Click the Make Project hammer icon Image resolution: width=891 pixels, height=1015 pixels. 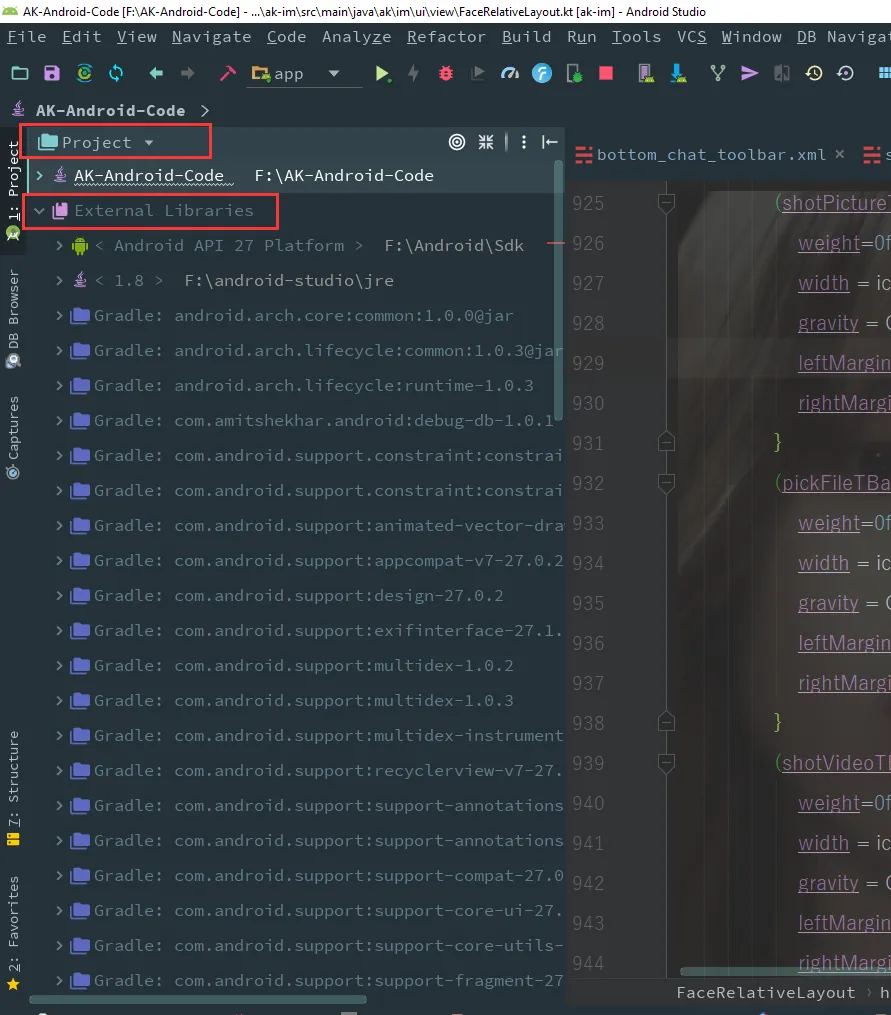tap(227, 73)
